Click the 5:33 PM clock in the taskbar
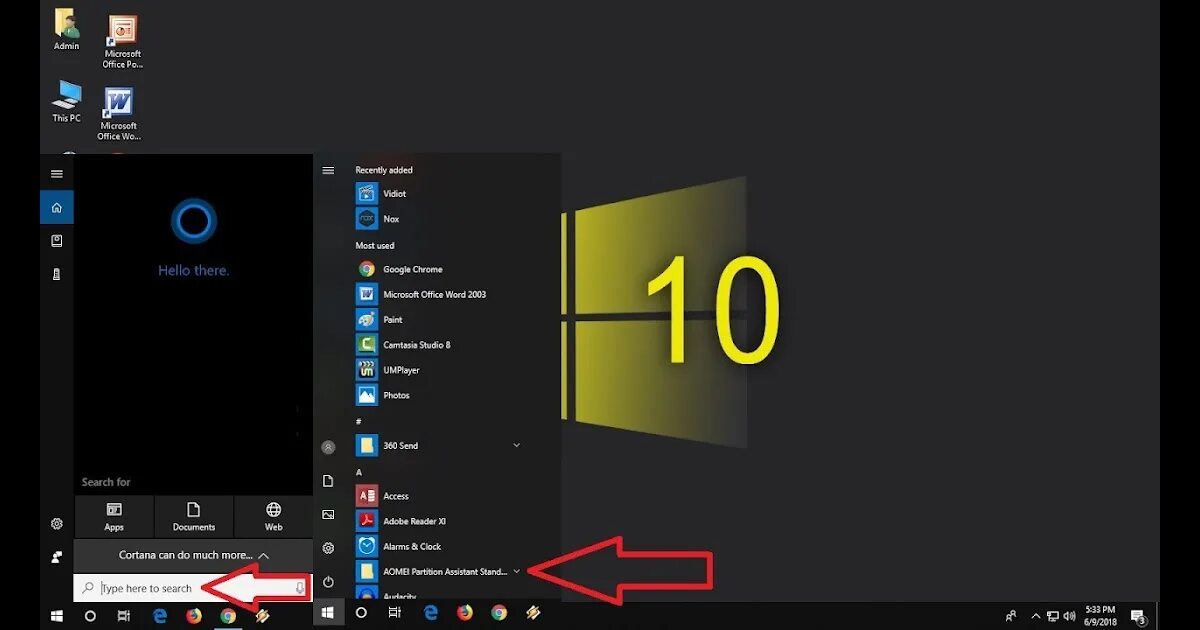The width and height of the screenshot is (1200, 630). click(x=1098, y=616)
